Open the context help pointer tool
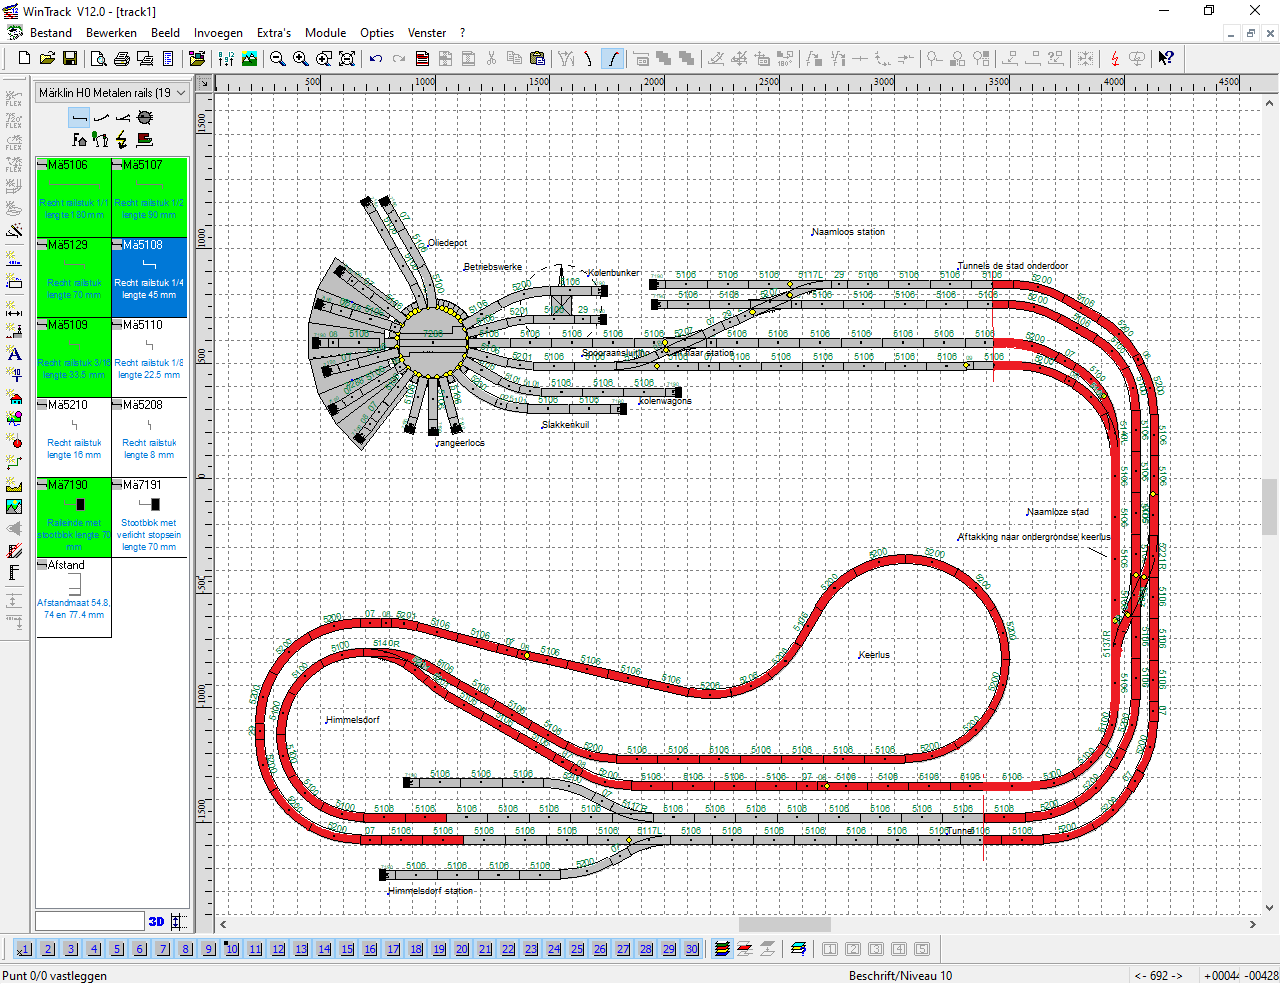This screenshot has width=1280, height=984. click(x=1166, y=59)
